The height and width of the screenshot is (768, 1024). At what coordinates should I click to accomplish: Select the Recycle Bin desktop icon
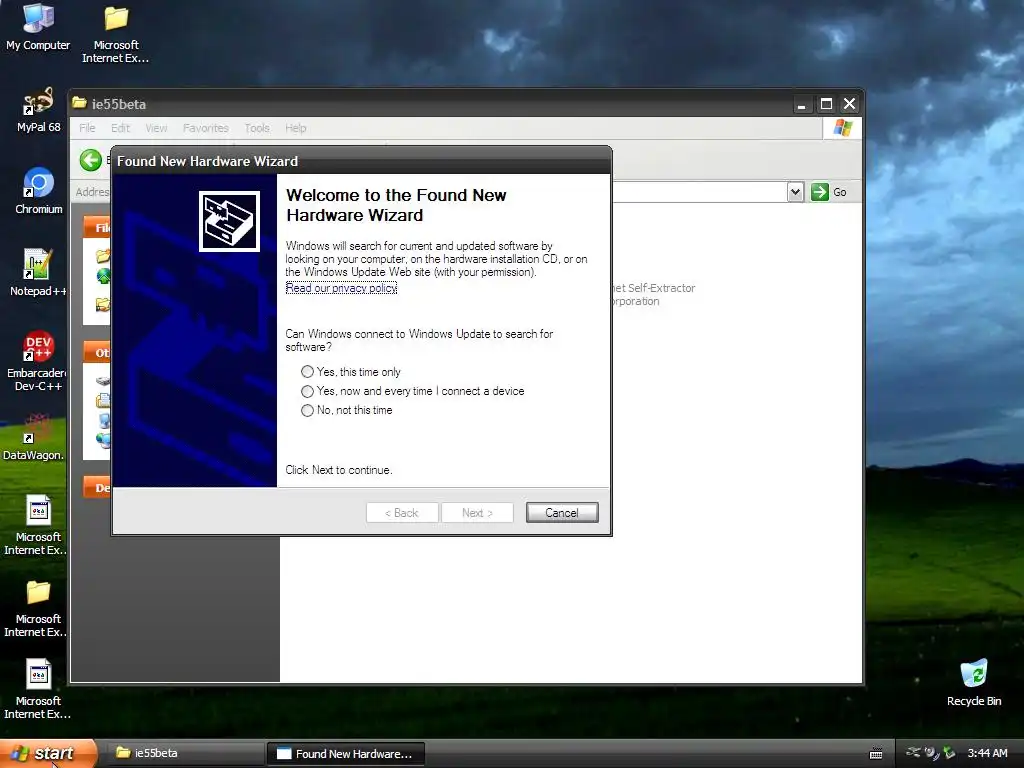[974, 683]
